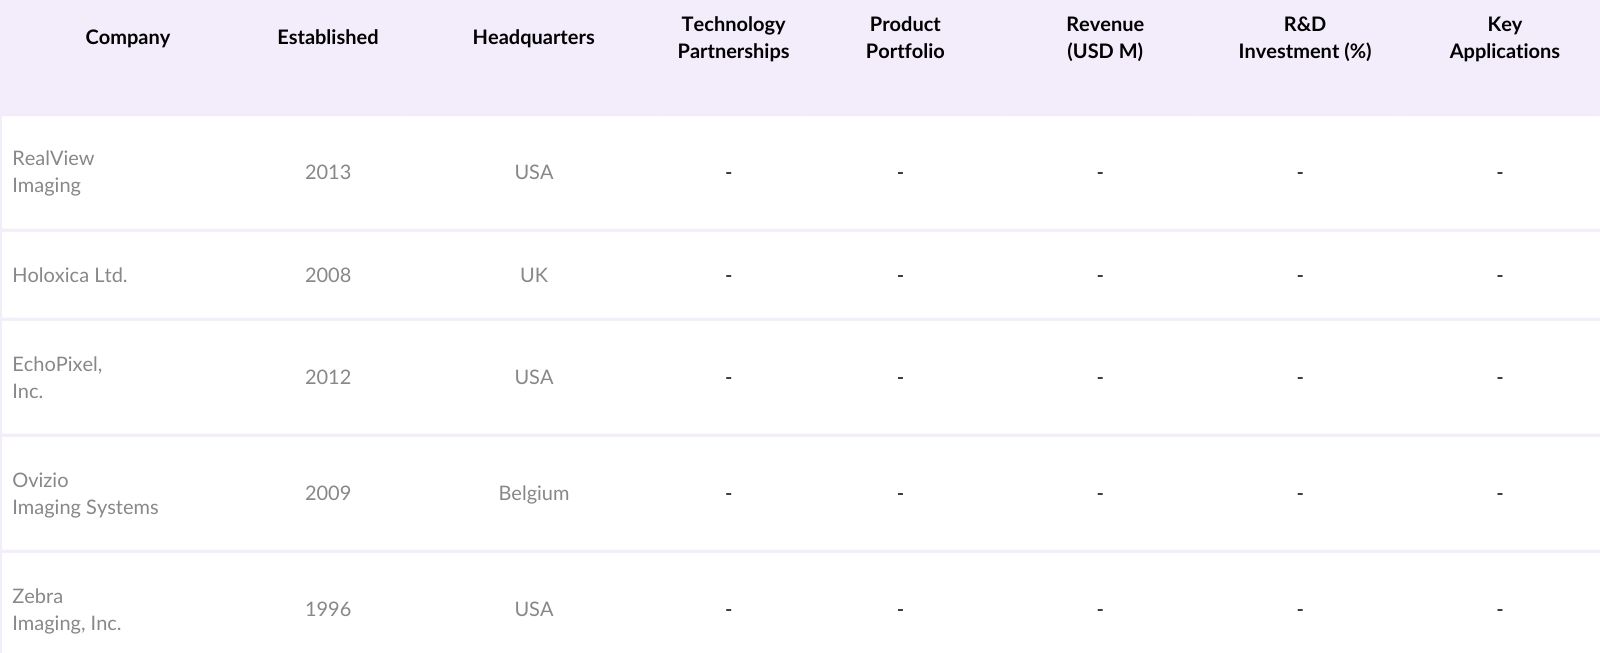Viewport: 1600px width, 653px height.
Task: Click Holoxica's UK headquarters cell
Action: pos(533,275)
